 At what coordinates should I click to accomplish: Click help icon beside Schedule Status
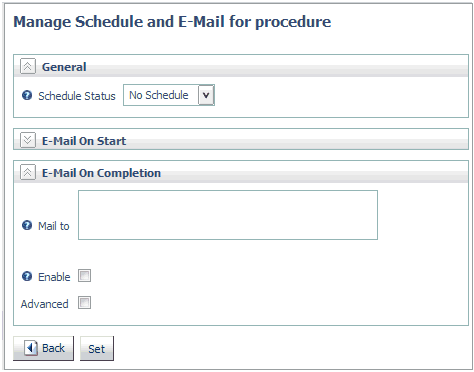(27, 96)
